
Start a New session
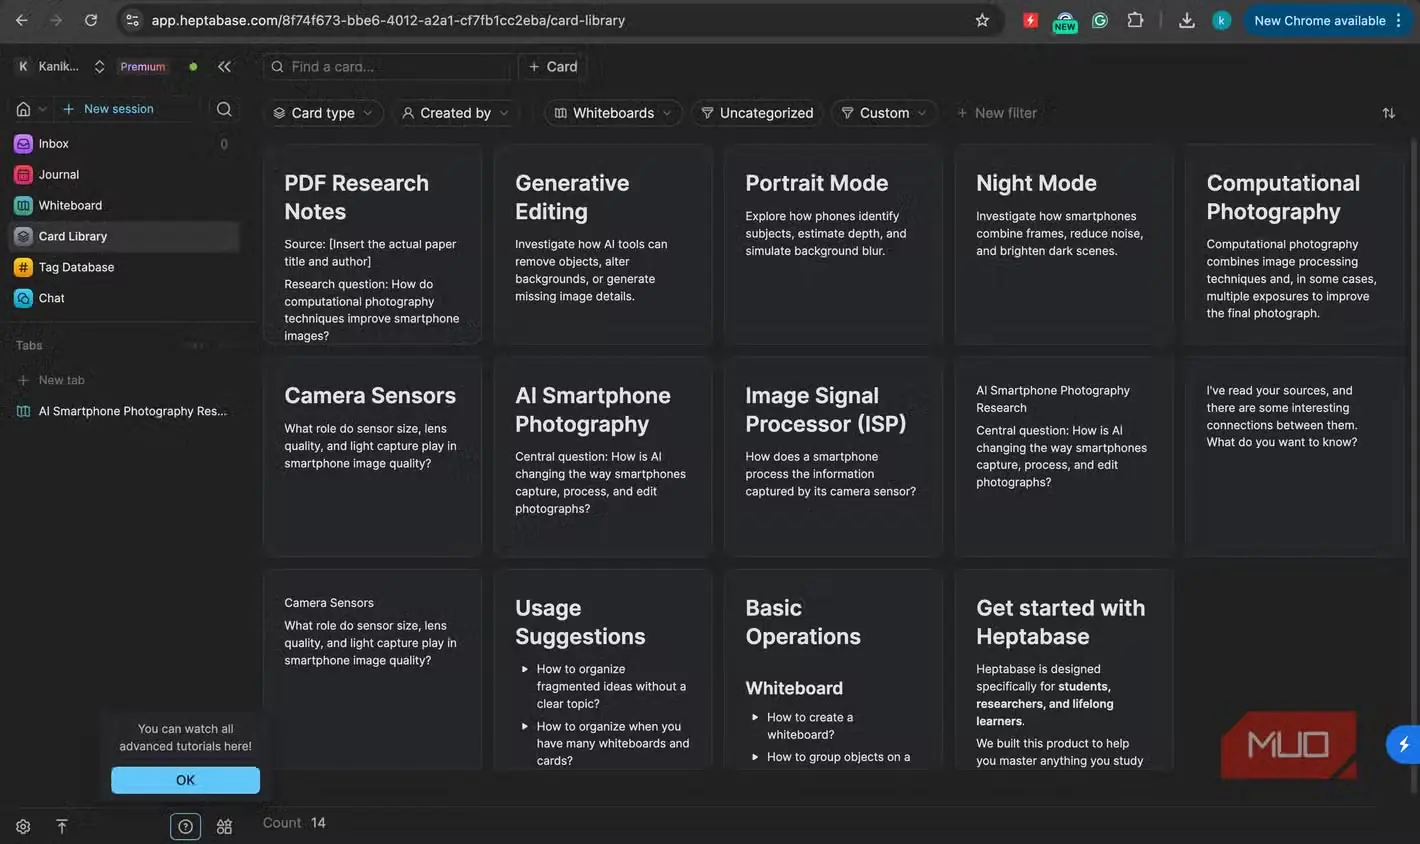point(108,109)
